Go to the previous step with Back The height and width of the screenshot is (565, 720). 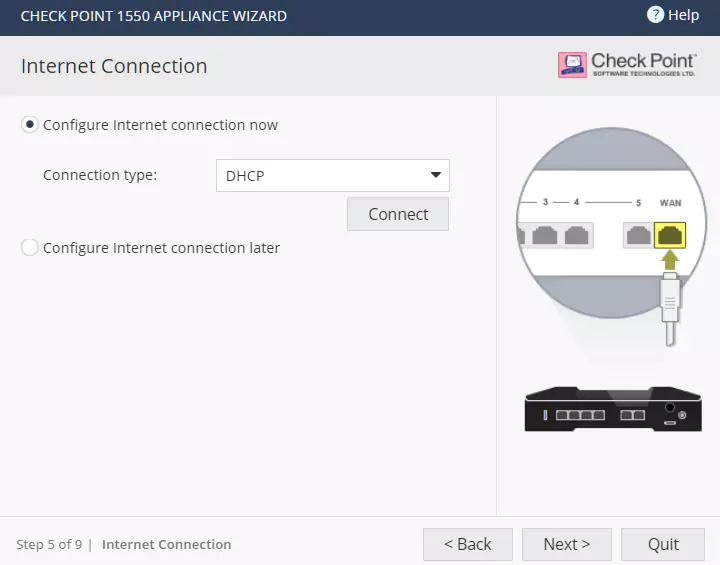(468, 544)
